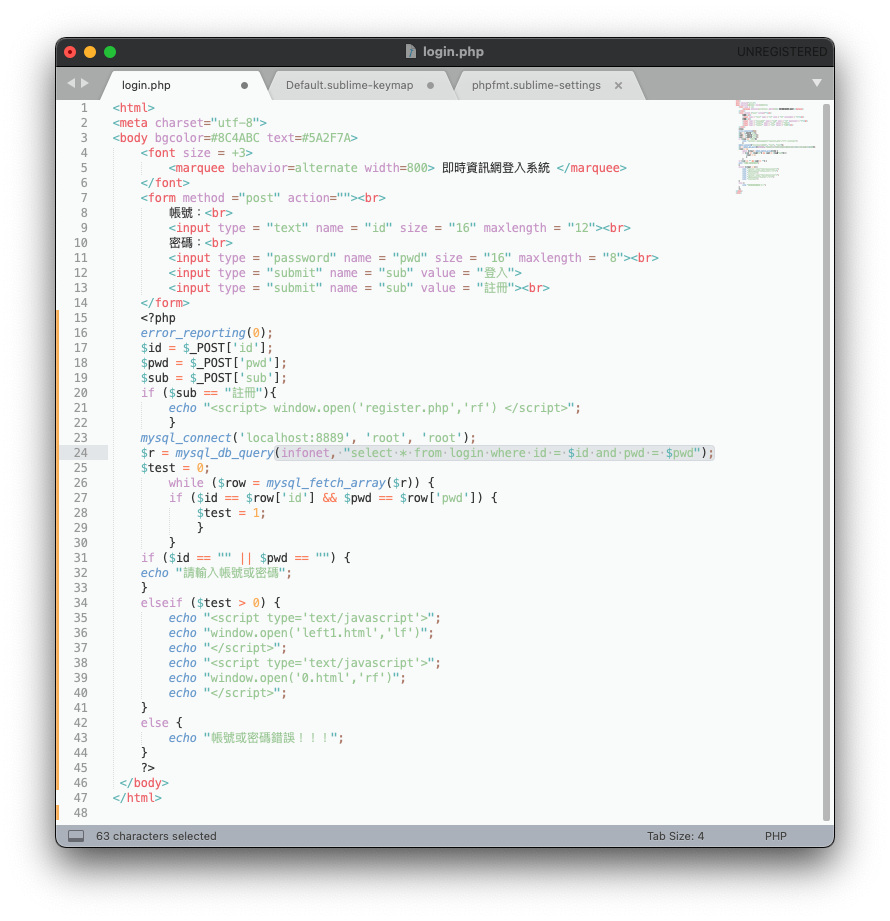Open the Default.sublime-keymap tab
This screenshot has height=921, width=890.
(350, 85)
